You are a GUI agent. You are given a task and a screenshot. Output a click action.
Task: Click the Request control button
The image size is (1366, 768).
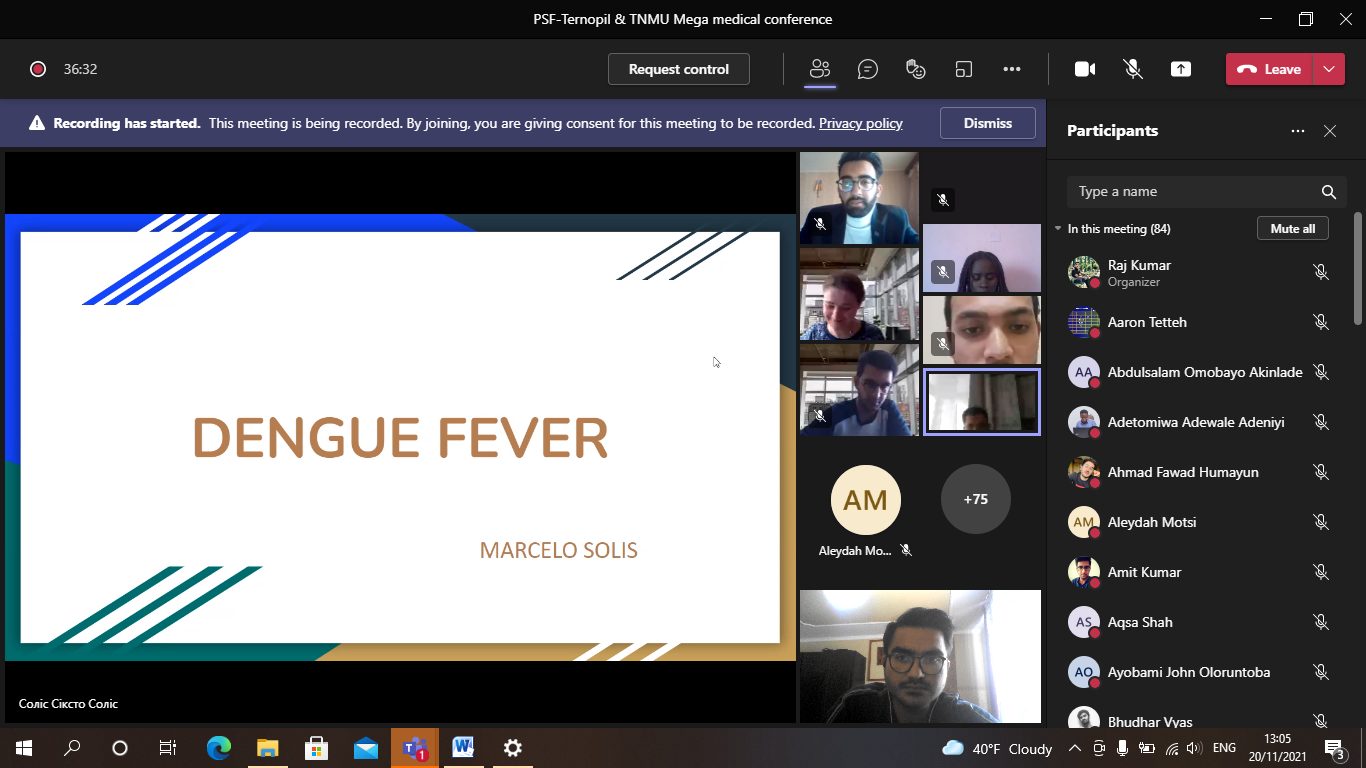coord(678,69)
